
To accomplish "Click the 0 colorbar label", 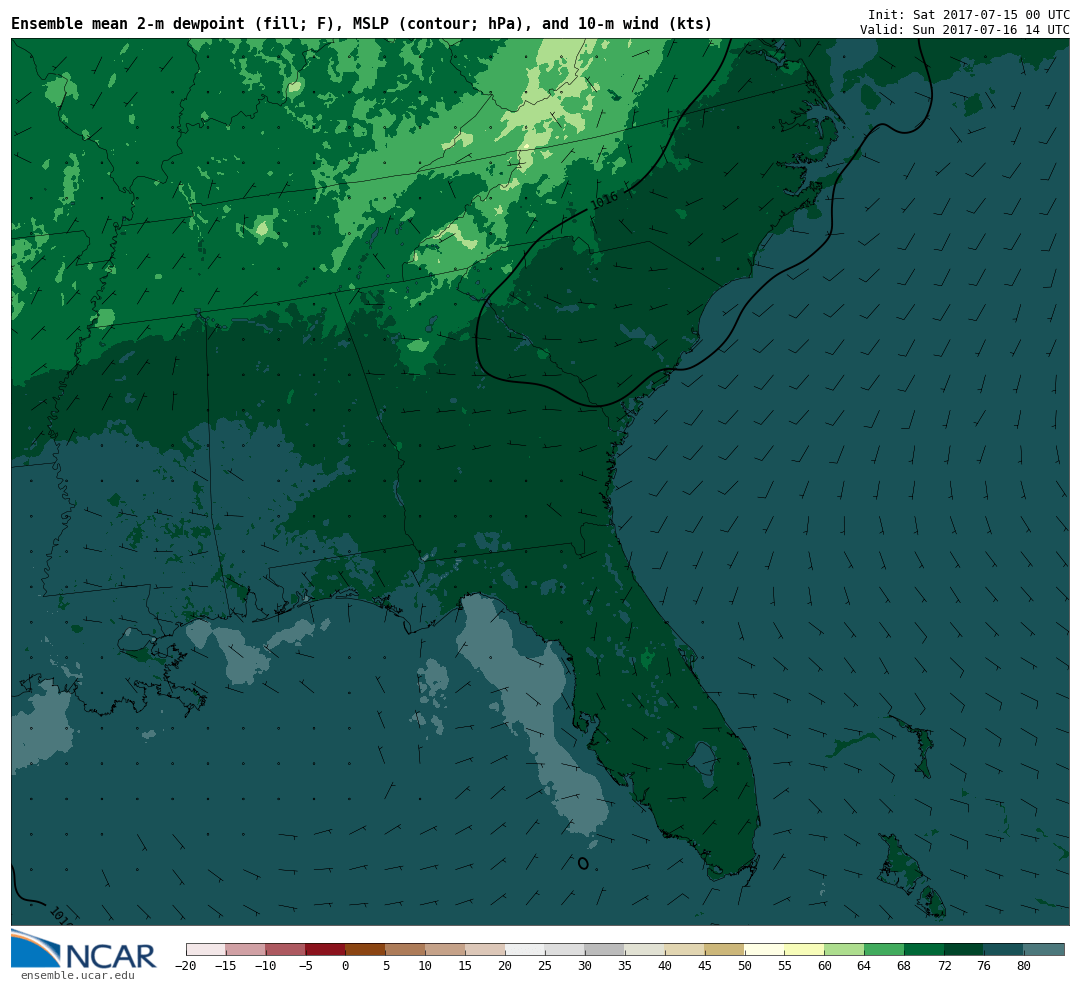I will coord(346,966).
